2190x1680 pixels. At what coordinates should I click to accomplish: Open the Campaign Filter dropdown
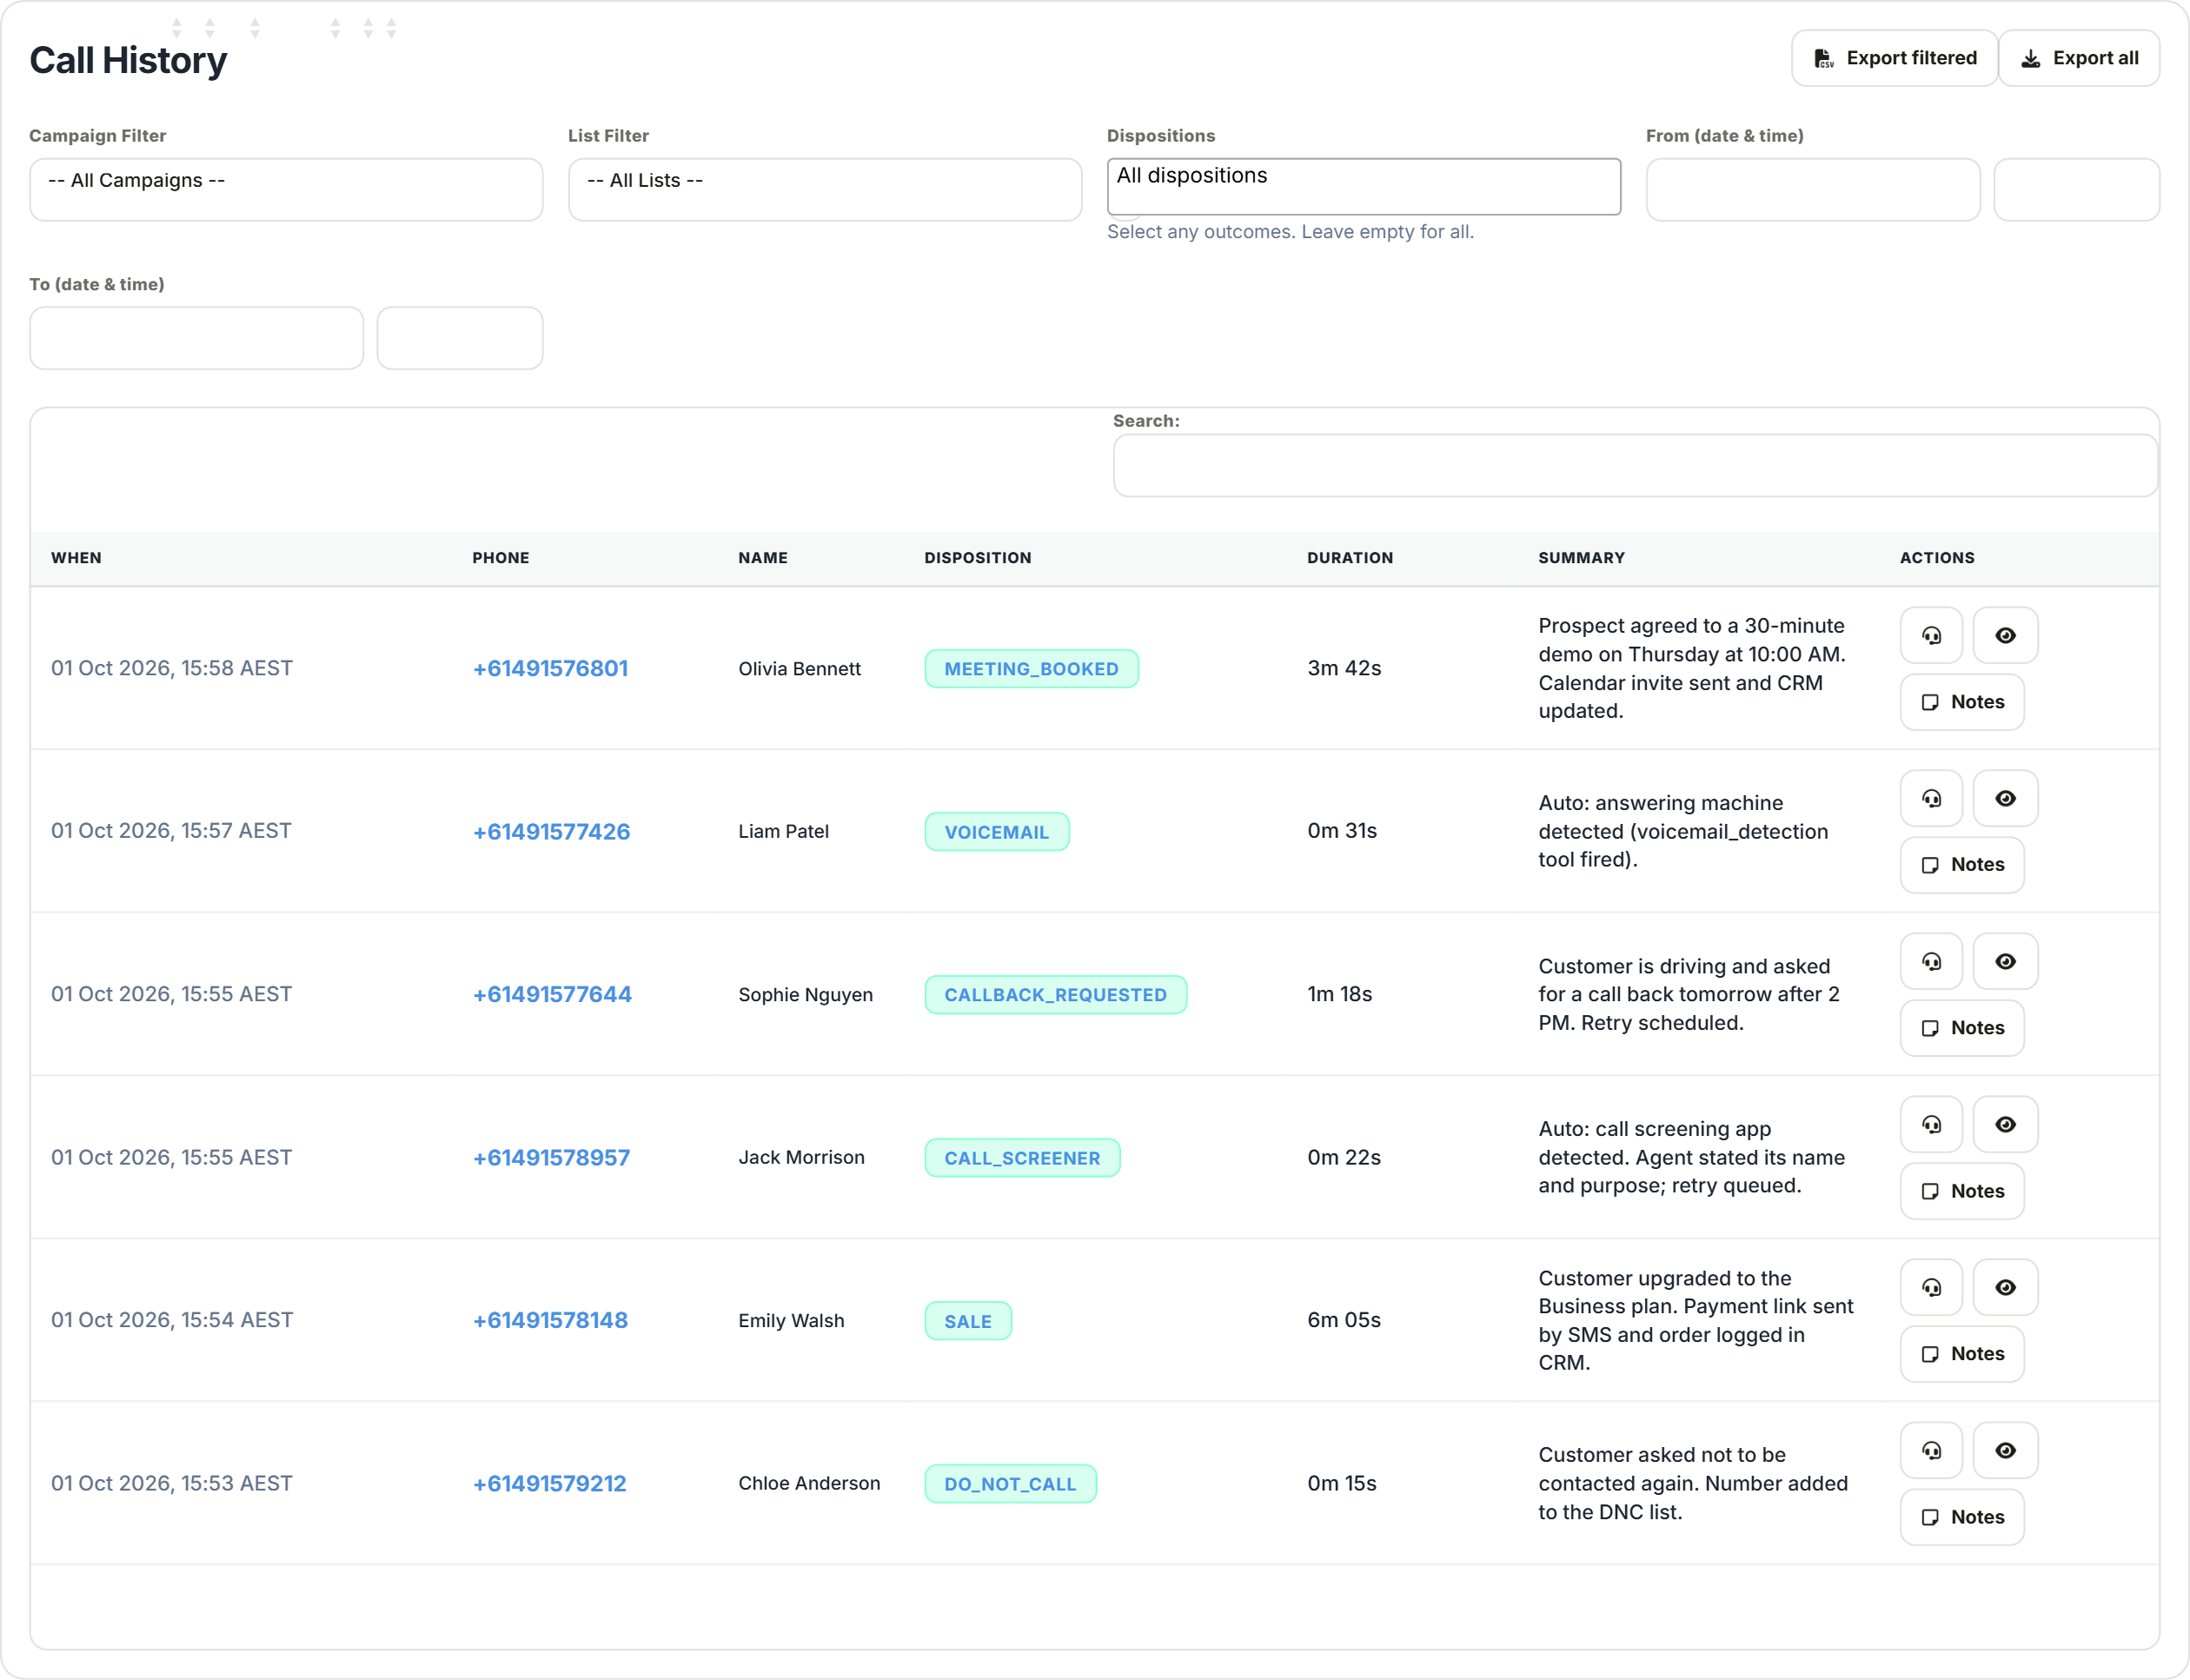pyautogui.click(x=286, y=189)
